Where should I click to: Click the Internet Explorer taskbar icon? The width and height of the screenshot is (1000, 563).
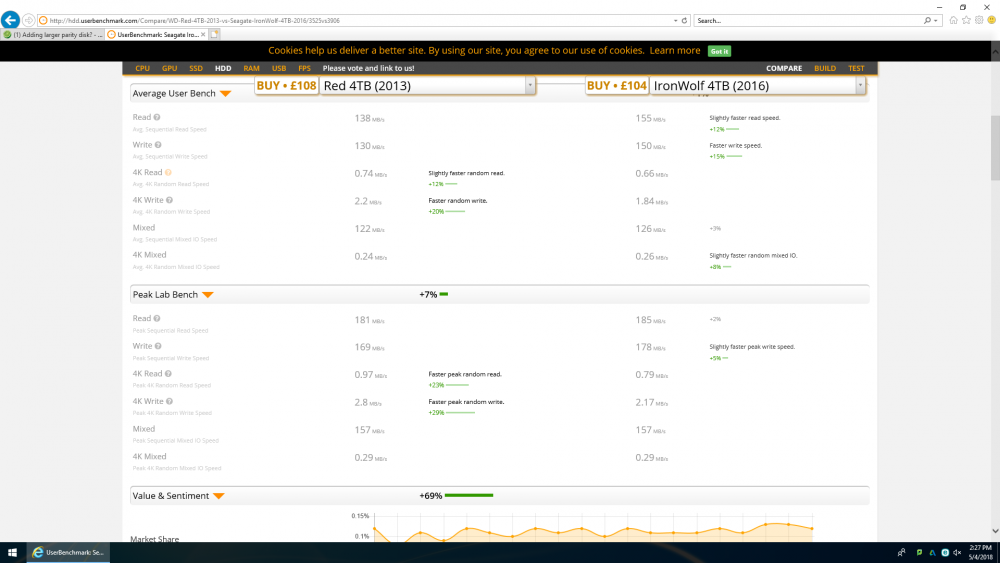(x=68, y=552)
